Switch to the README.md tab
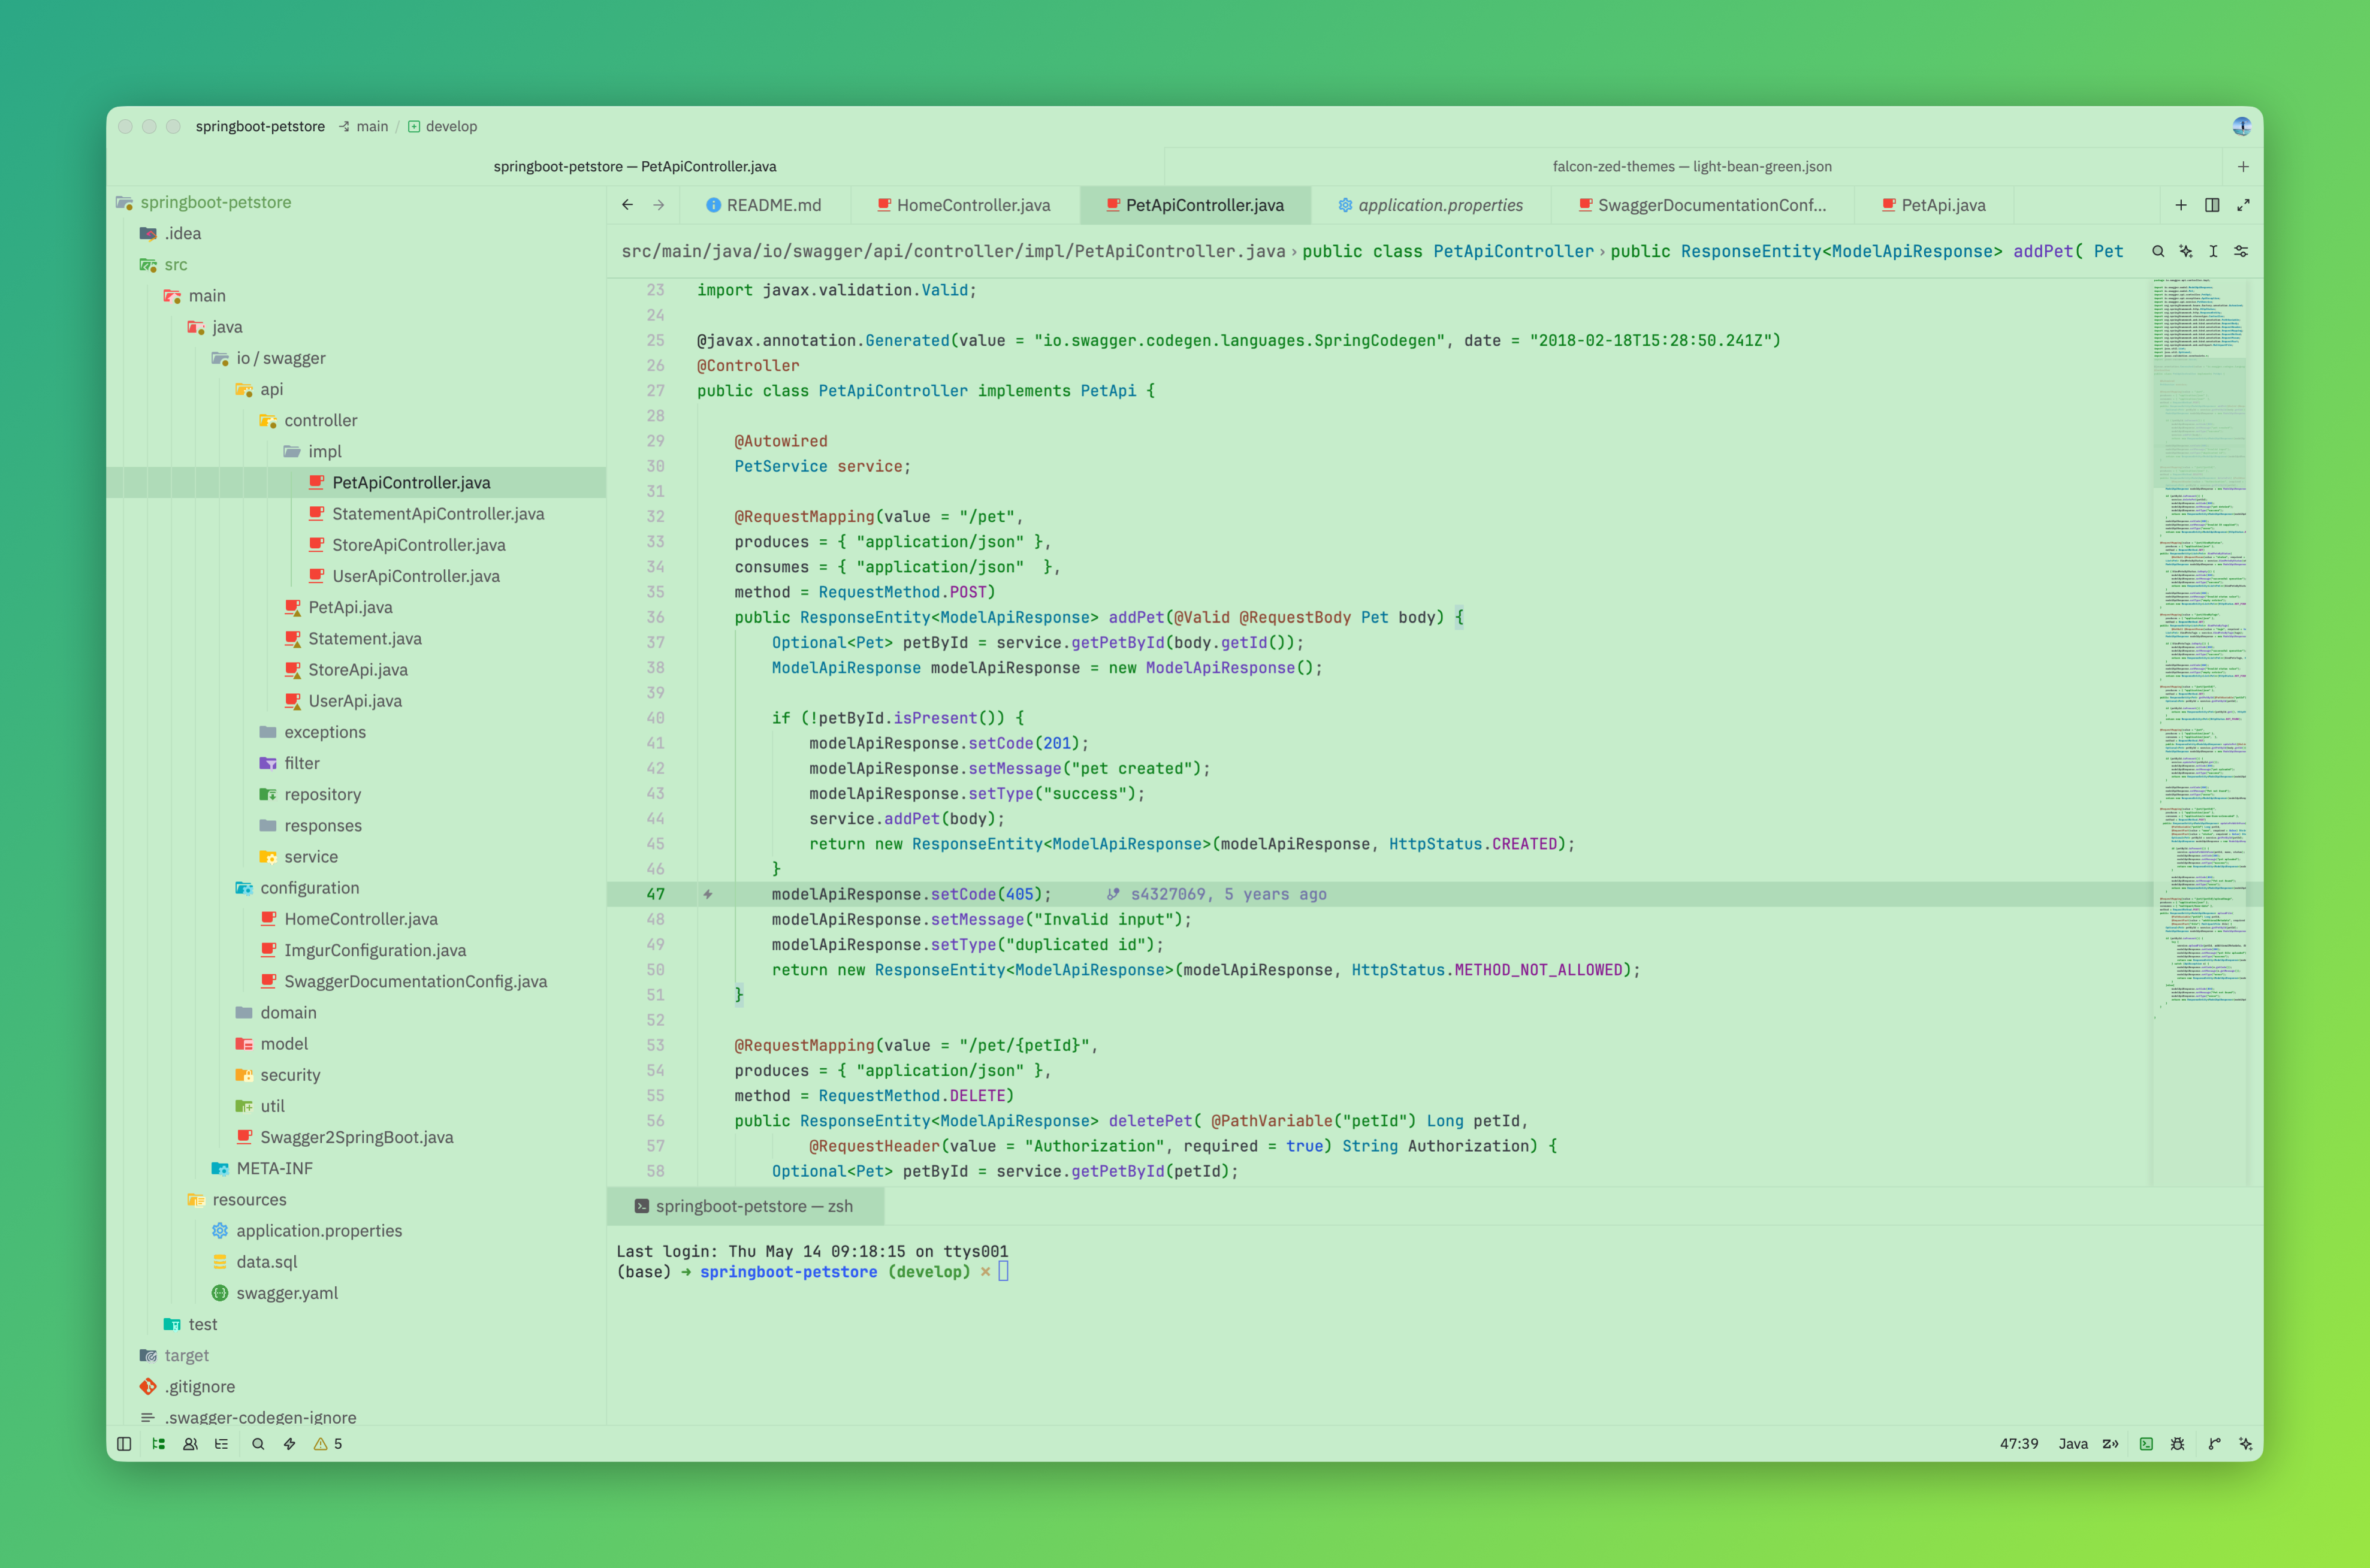 coord(764,205)
